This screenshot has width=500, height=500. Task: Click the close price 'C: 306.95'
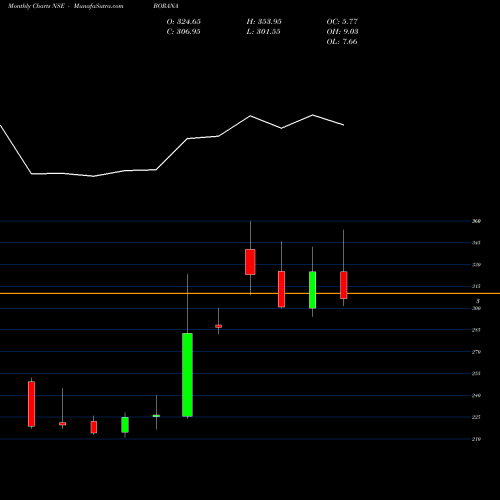coord(183,32)
